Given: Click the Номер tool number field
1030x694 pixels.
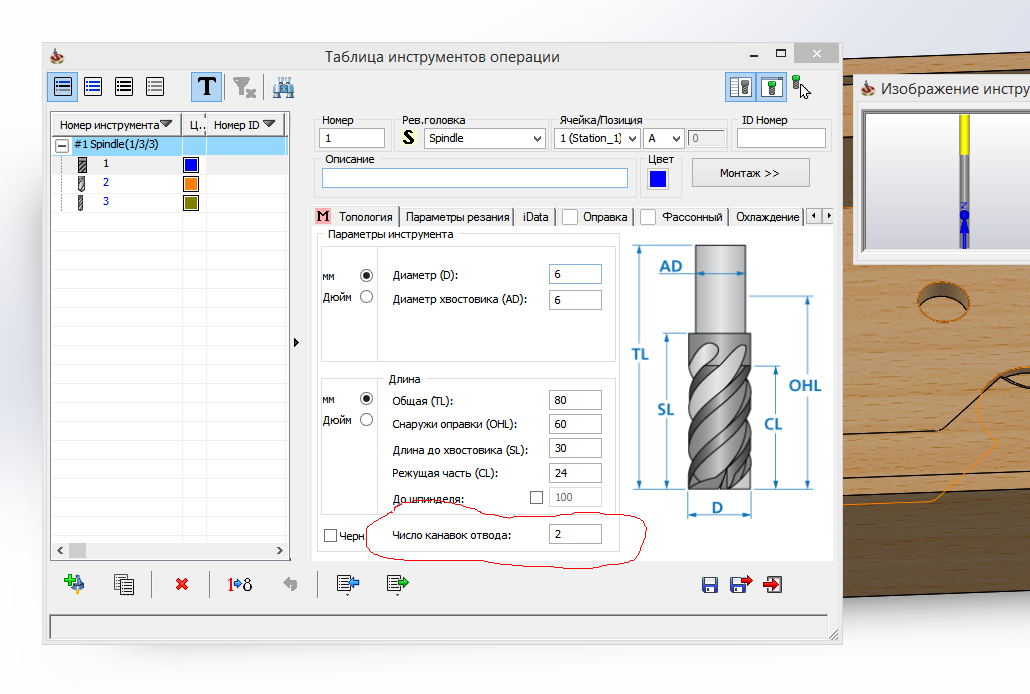Looking at the screenshot, I should pos(351,138).
